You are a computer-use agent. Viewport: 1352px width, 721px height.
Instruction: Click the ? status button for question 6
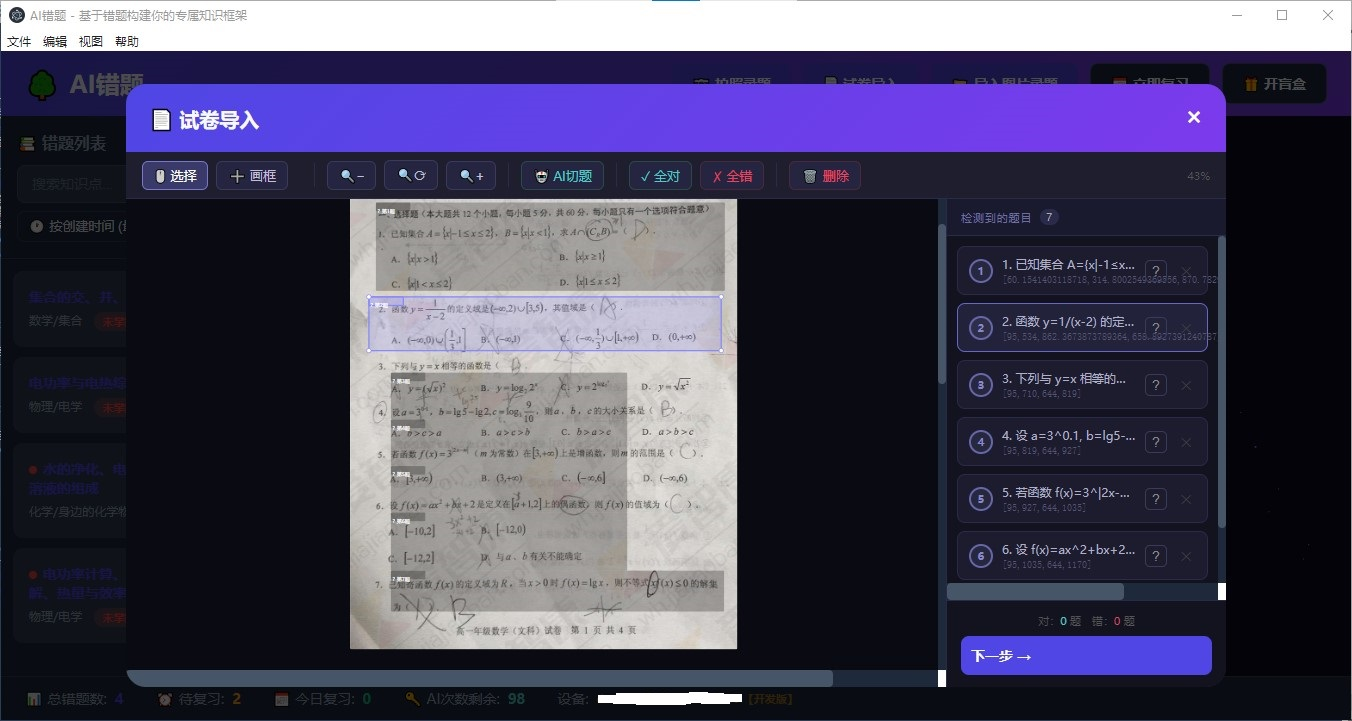tap(1155, 556)
